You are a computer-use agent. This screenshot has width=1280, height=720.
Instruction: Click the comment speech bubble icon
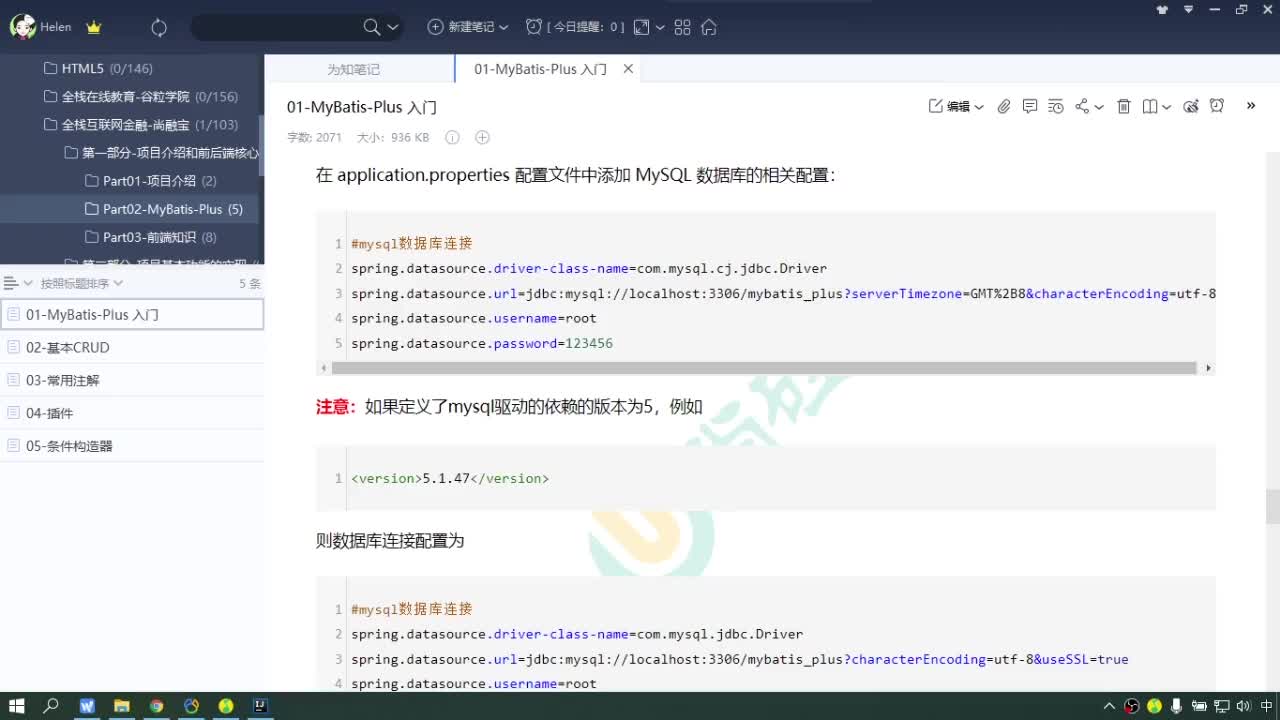[1030, 106]
